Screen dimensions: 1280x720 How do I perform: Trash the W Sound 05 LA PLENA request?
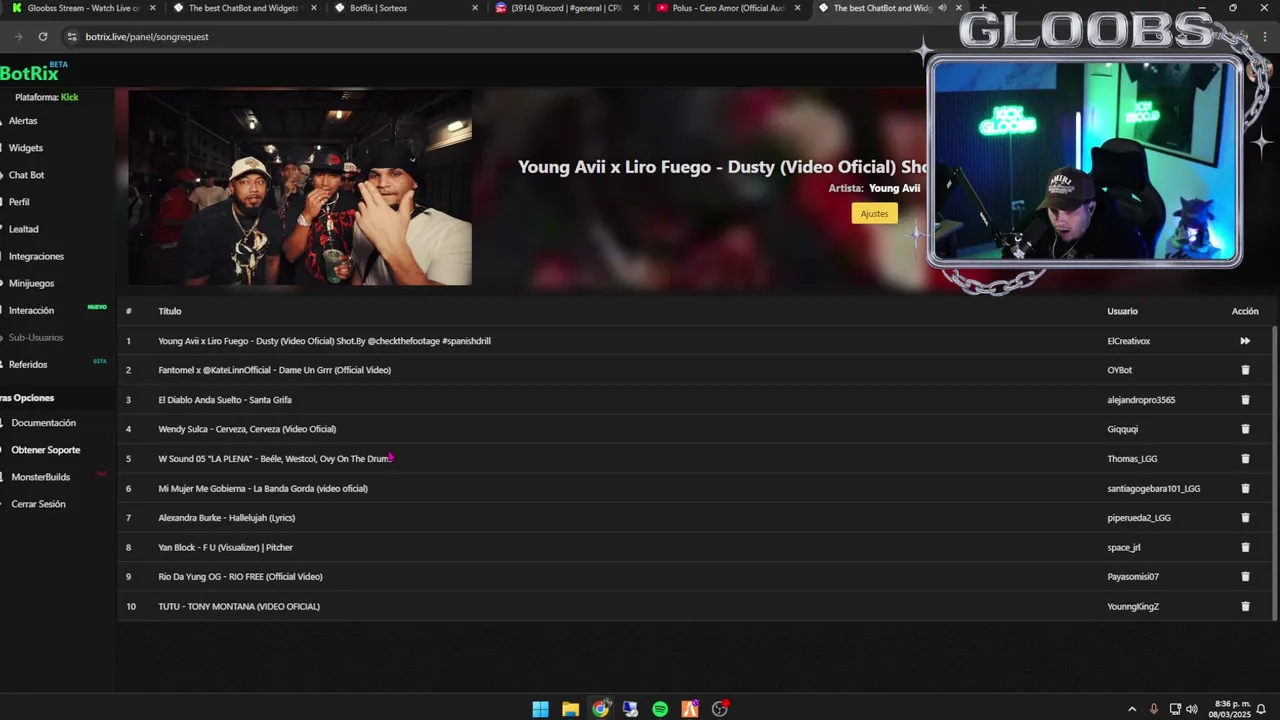point(1245,459)
